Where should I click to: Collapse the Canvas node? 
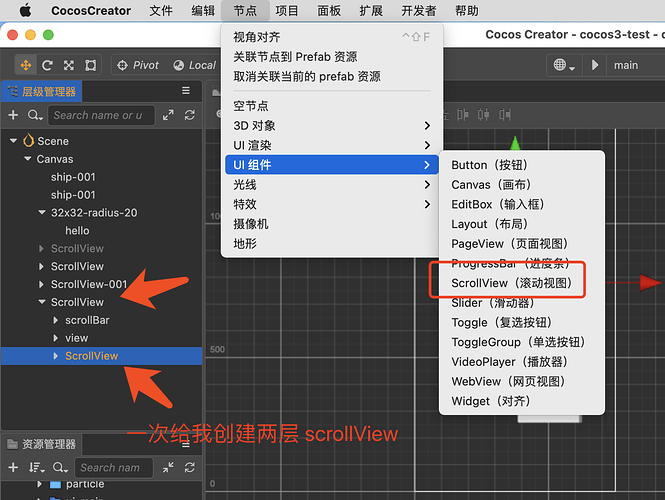click(x=28, y=159)
